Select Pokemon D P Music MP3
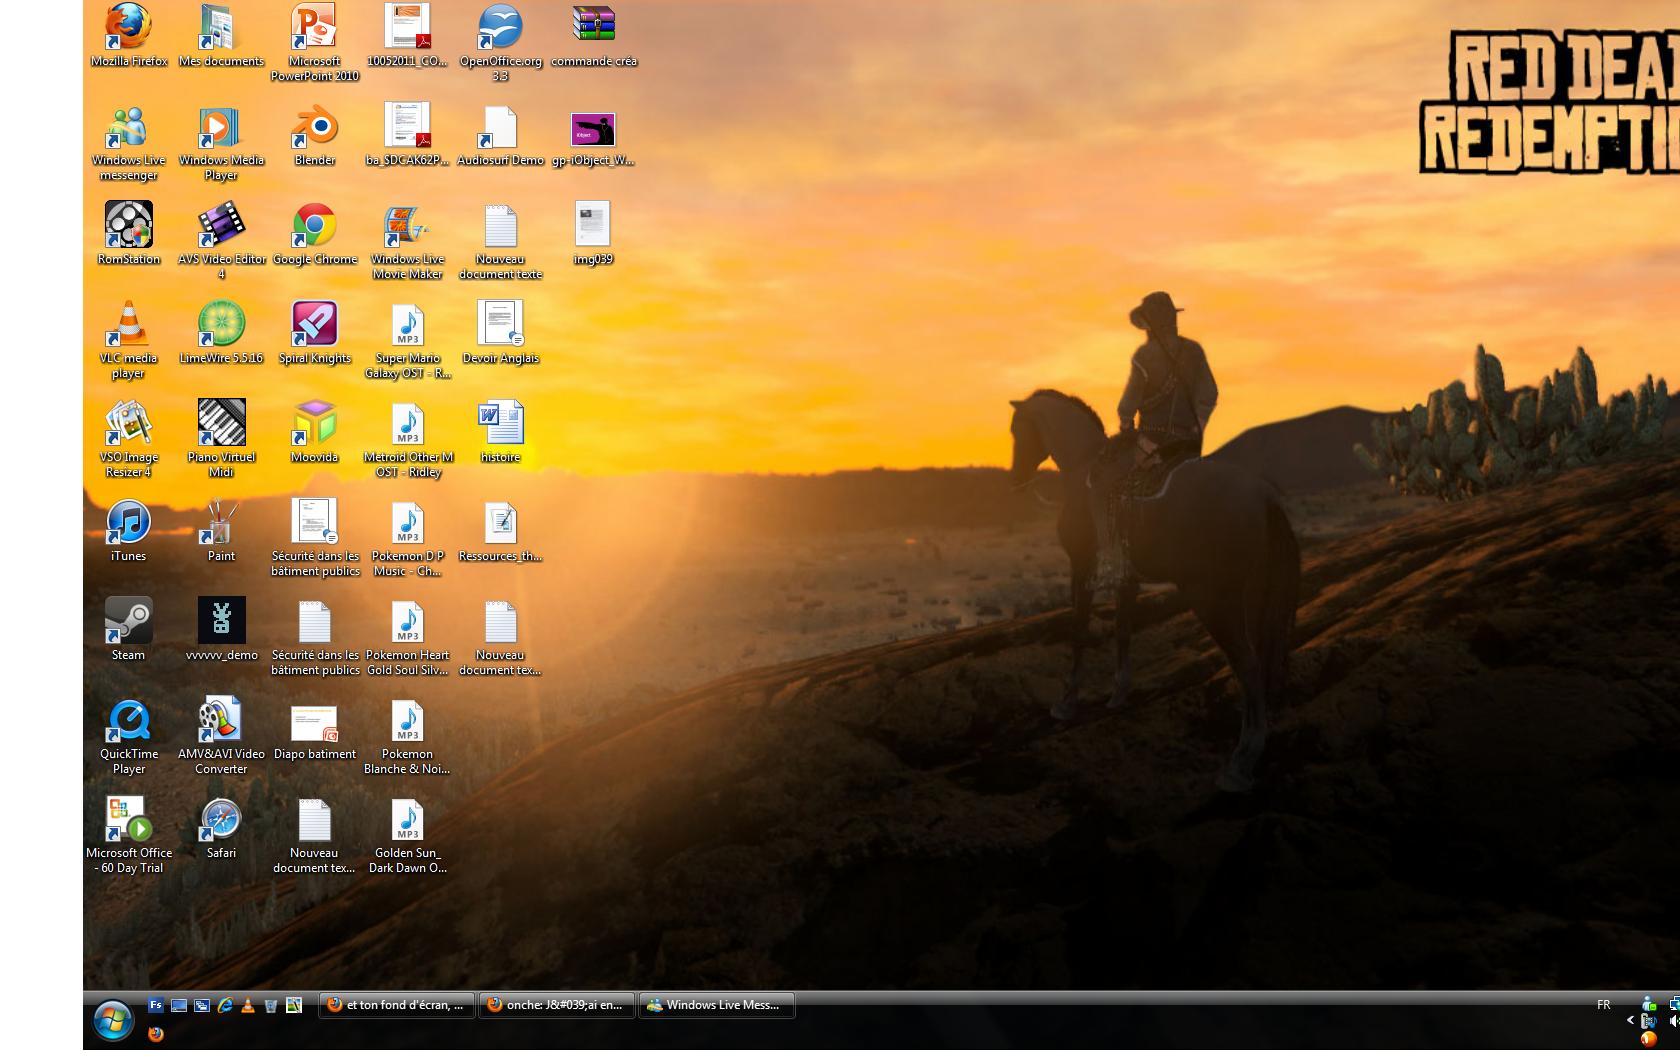The width and height of the screenshot is (1680, 1050). point(407,538)
